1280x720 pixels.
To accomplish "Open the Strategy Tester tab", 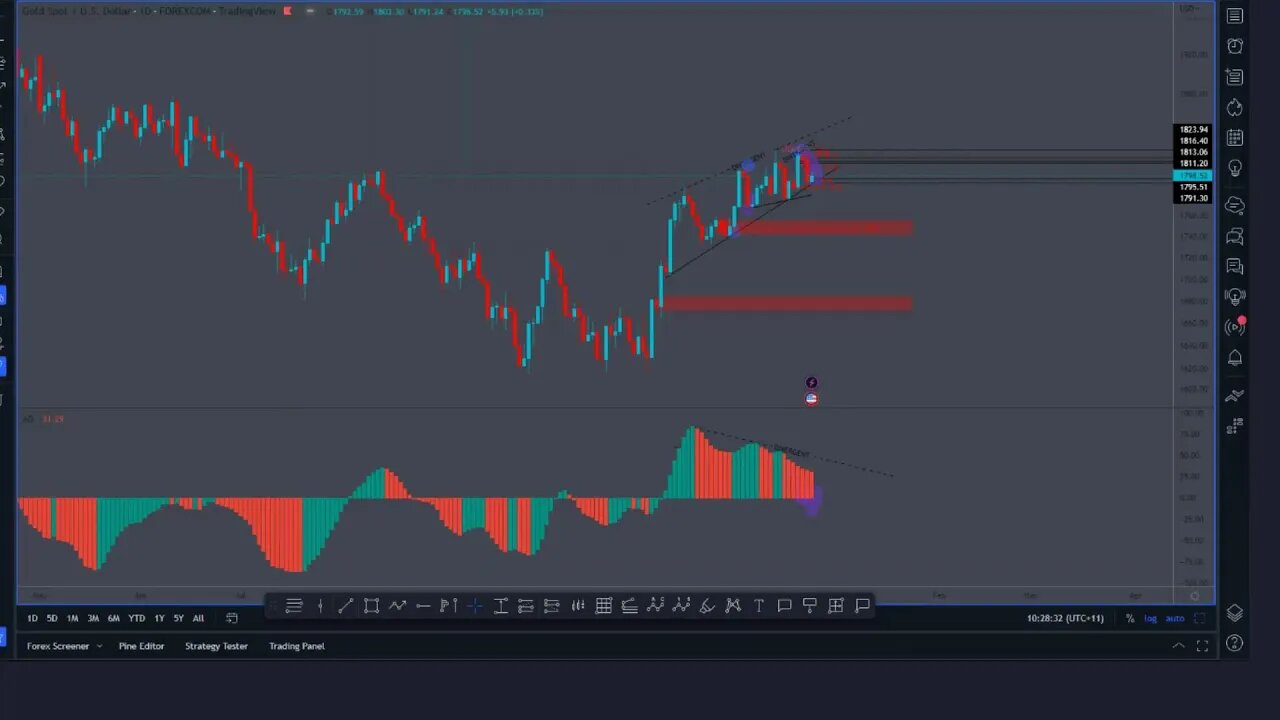I will 216,646.
